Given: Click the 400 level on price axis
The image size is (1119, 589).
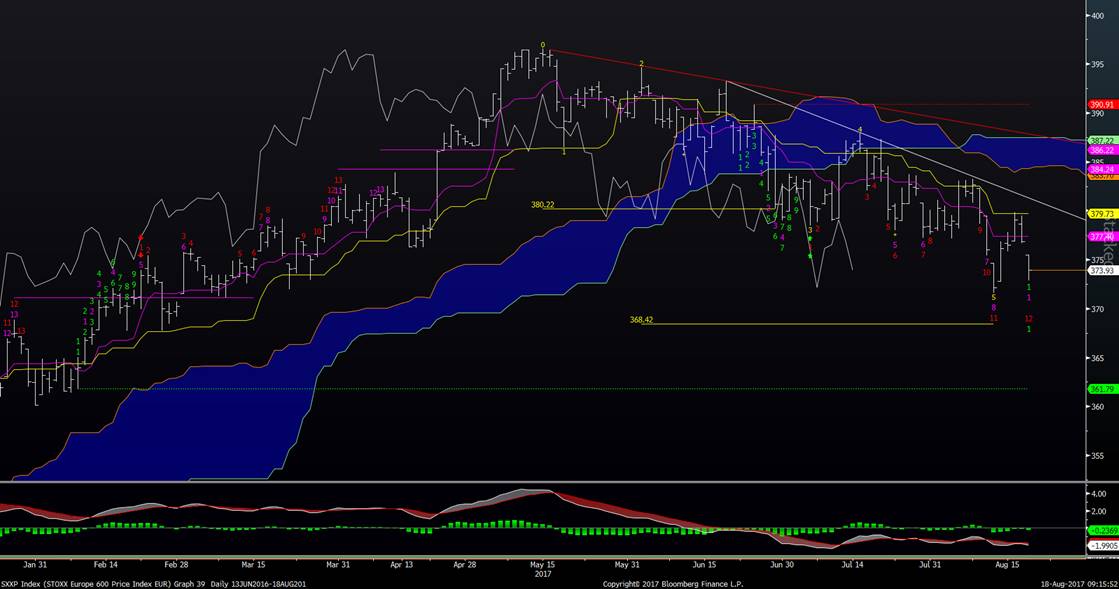Looking at the screenshot, I should (x=1097, y=15).
